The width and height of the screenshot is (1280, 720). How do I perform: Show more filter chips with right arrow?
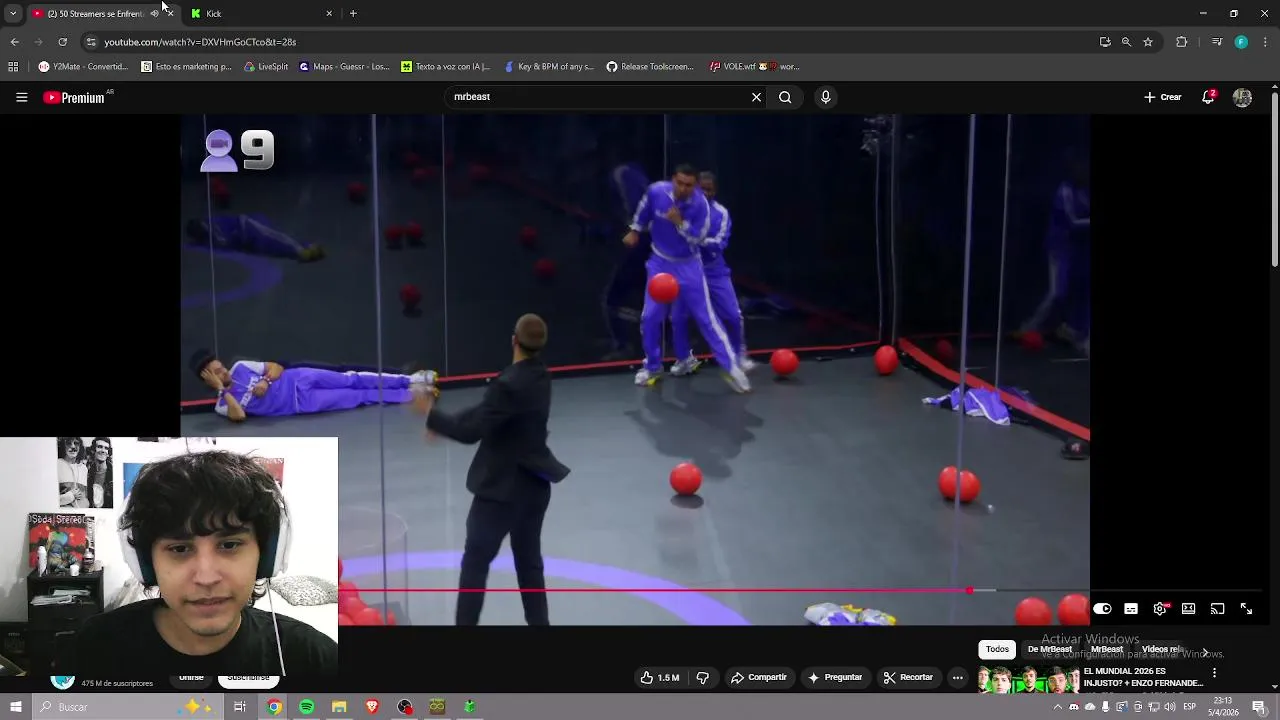[x=1204, y=652]
